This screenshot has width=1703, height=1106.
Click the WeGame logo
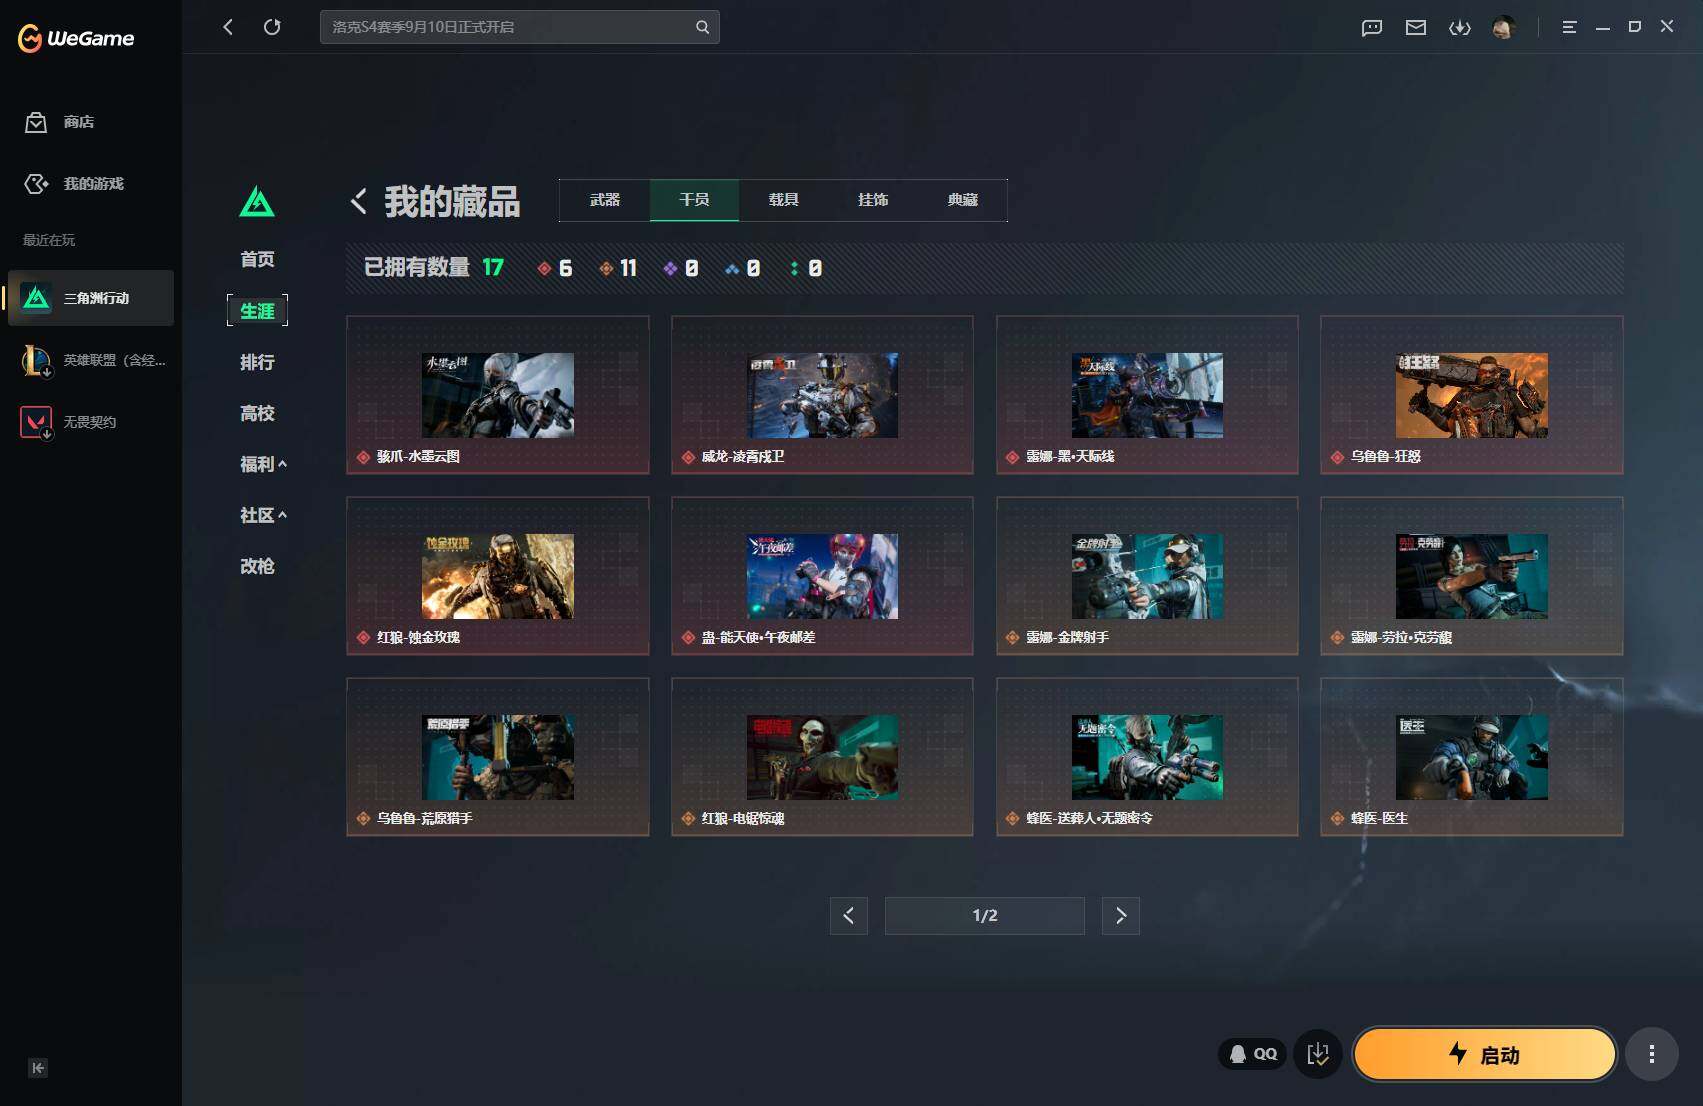[76, 38]
